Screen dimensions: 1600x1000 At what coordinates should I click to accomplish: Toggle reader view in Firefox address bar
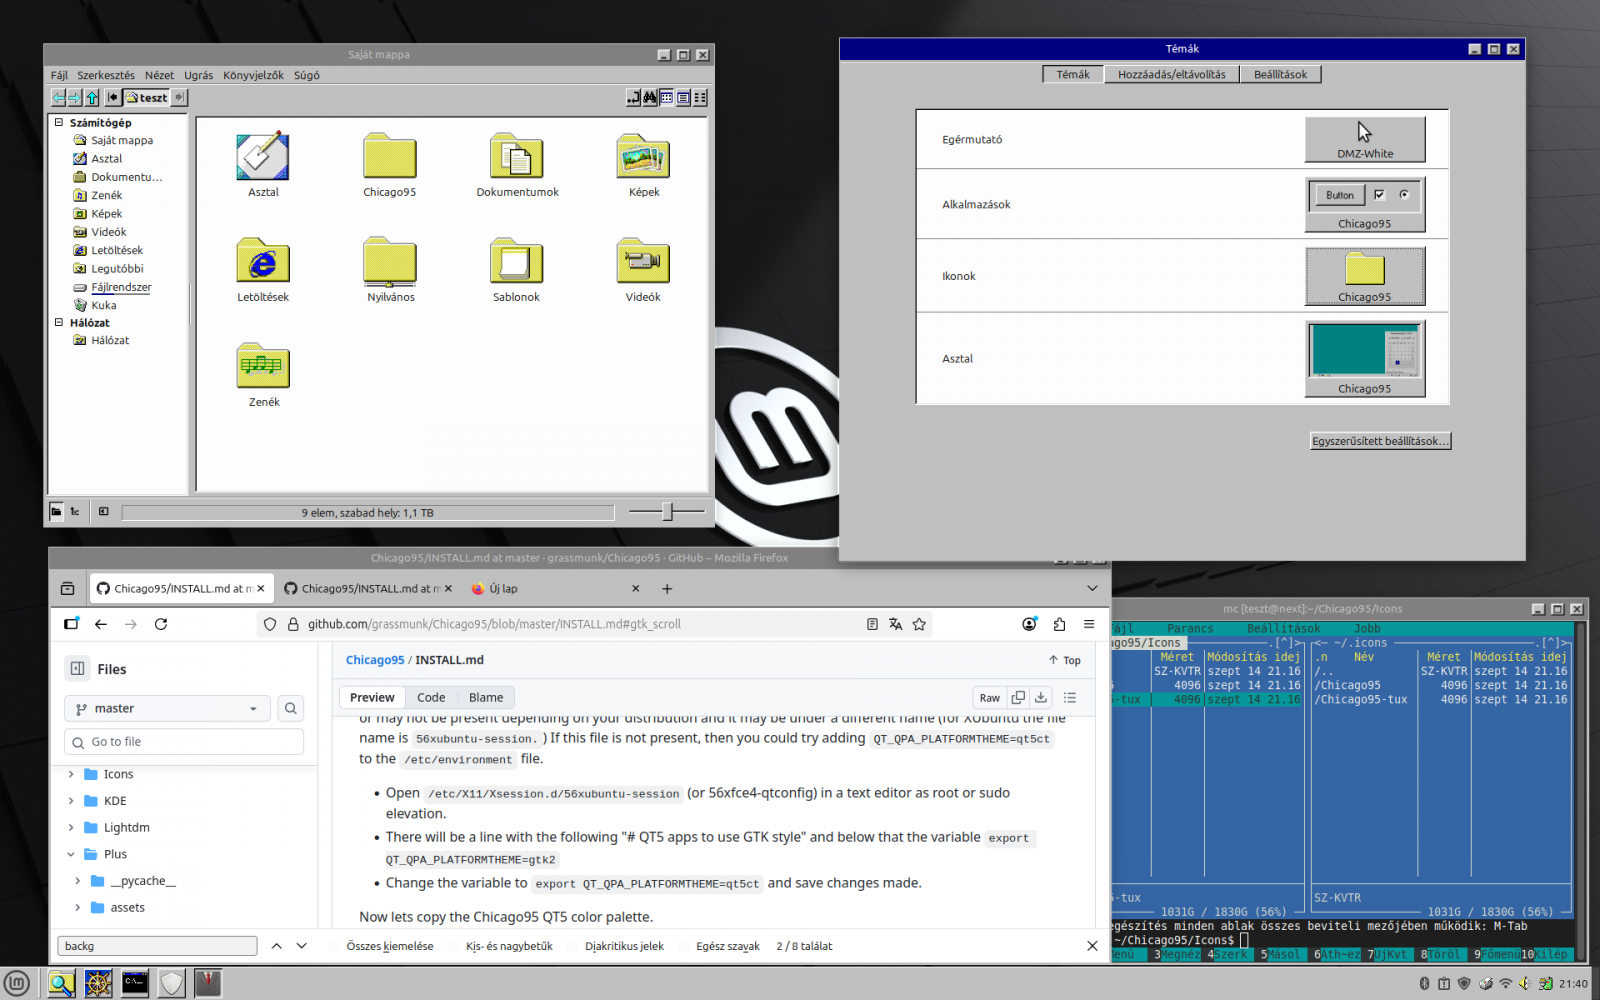[x=872, y=624]
